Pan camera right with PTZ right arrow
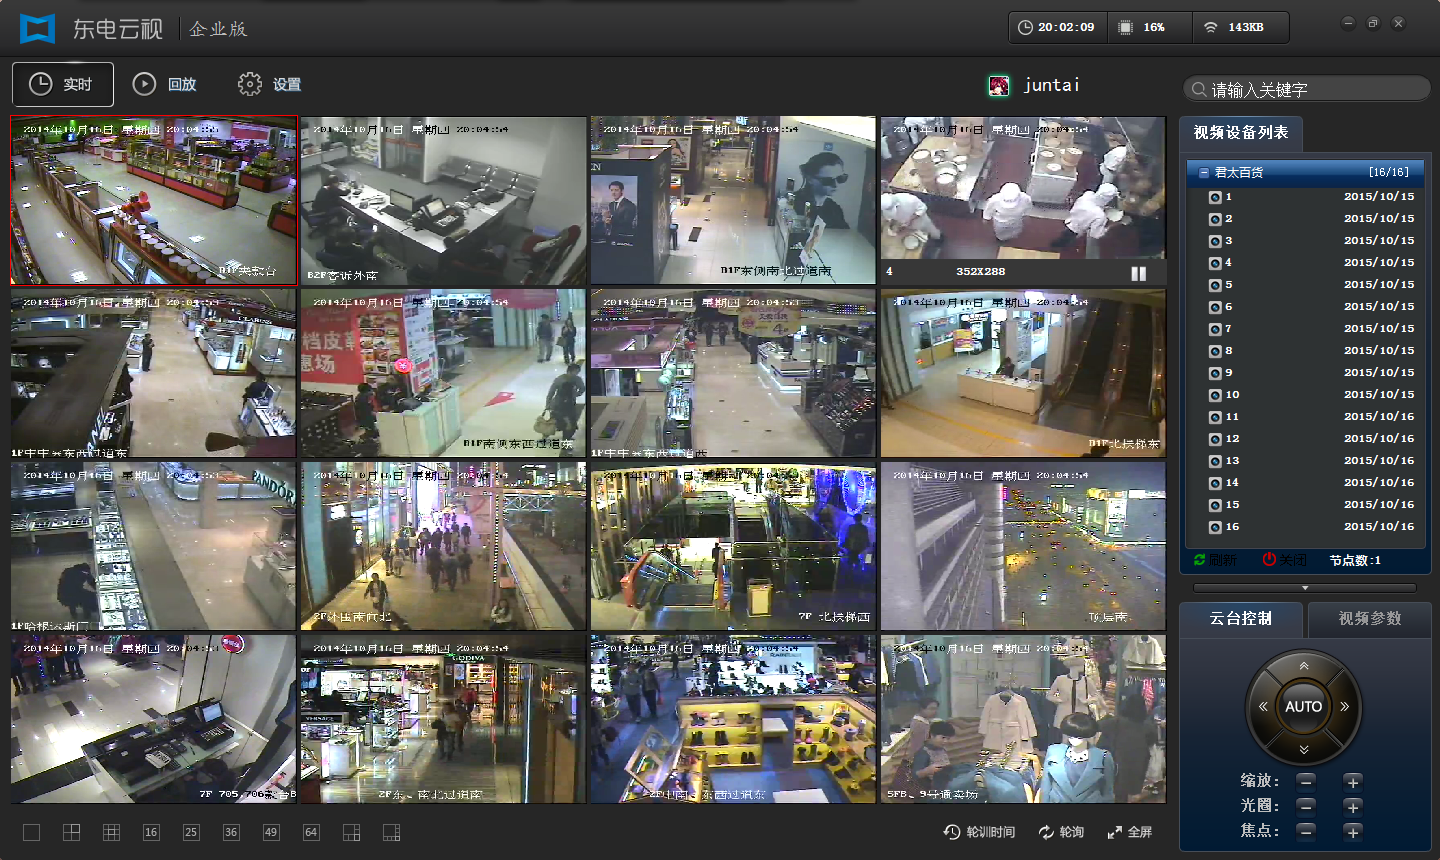The image size is (1440, 860). point(1345,707)
